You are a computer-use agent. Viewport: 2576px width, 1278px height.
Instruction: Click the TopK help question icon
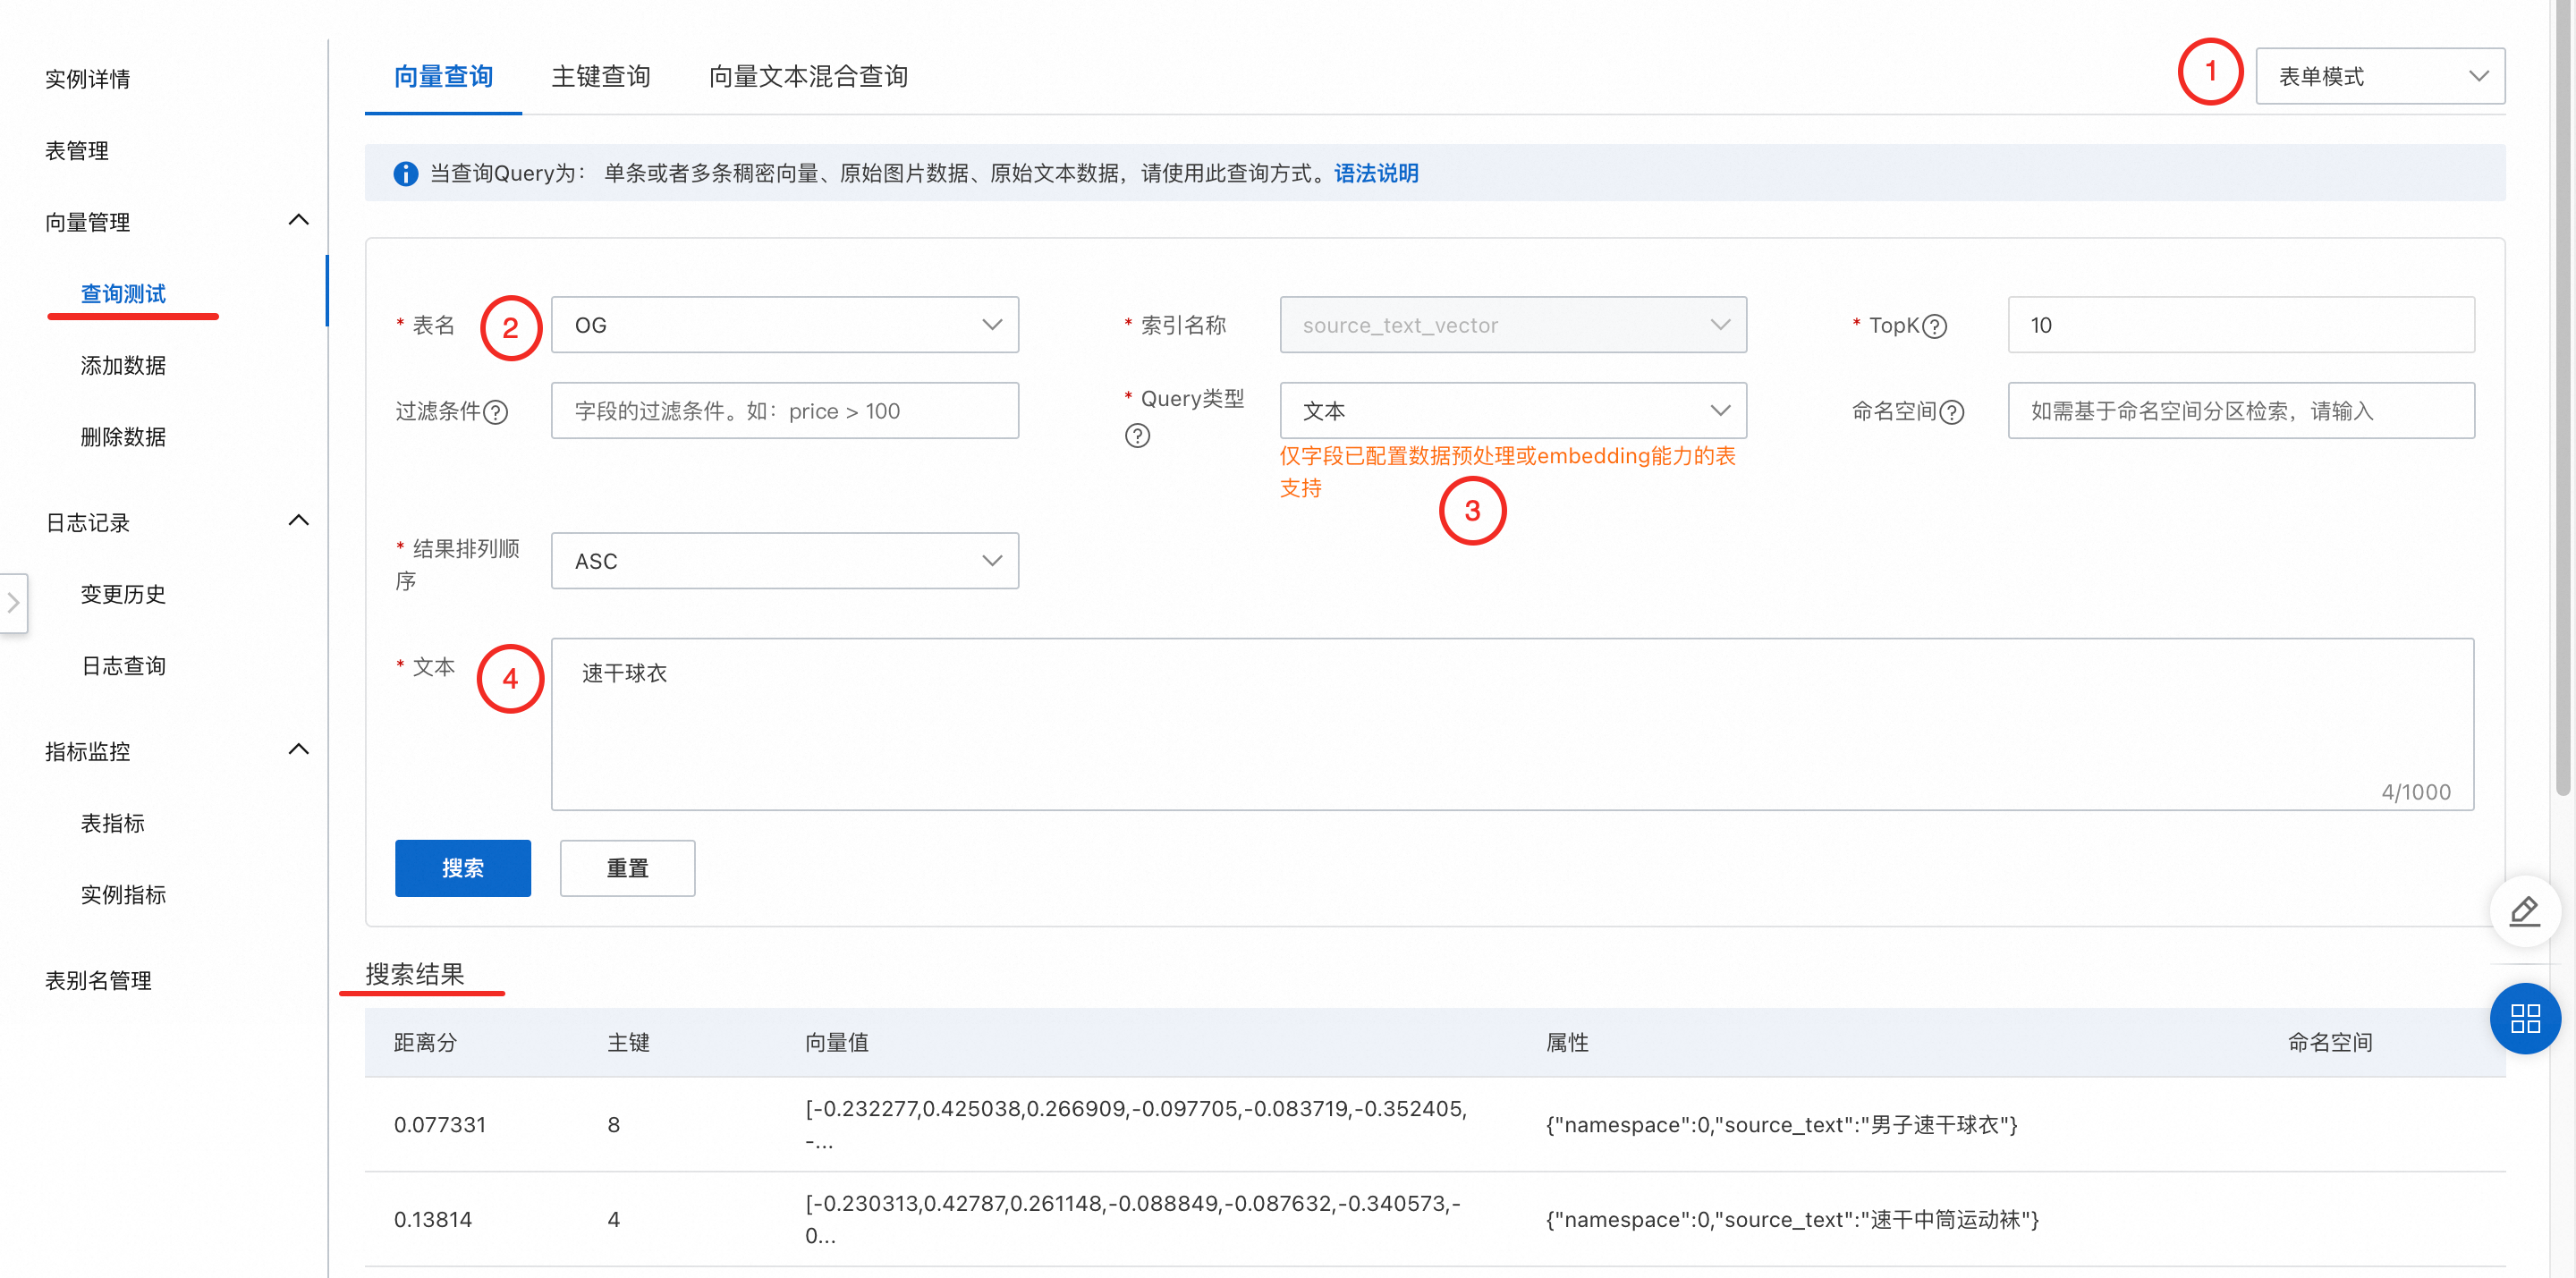1935,326
